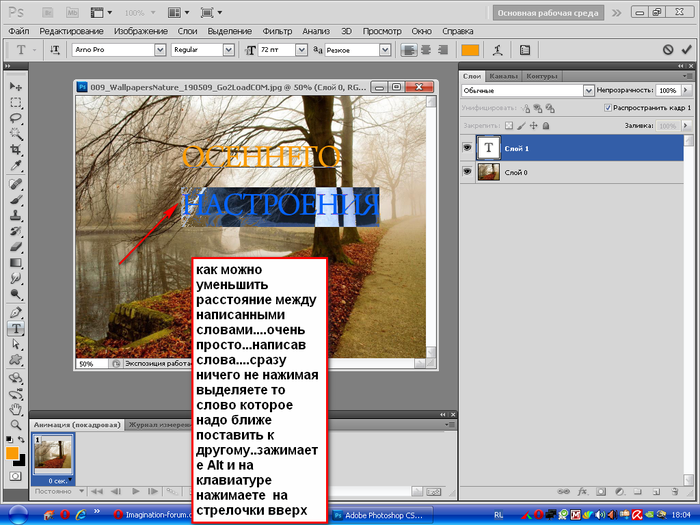Select the Brush tool
The width and height of the screenshot is (700, 525).
(x=16, y=200)
